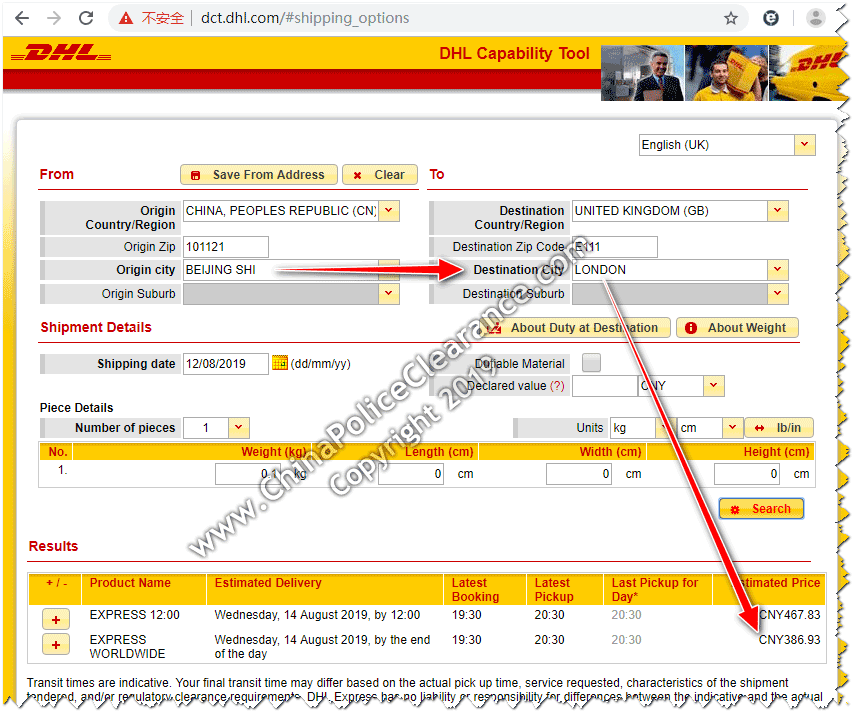Click Save From Address button
The height and width of the screenshot is (718, 859).
[x=259, y=175]
